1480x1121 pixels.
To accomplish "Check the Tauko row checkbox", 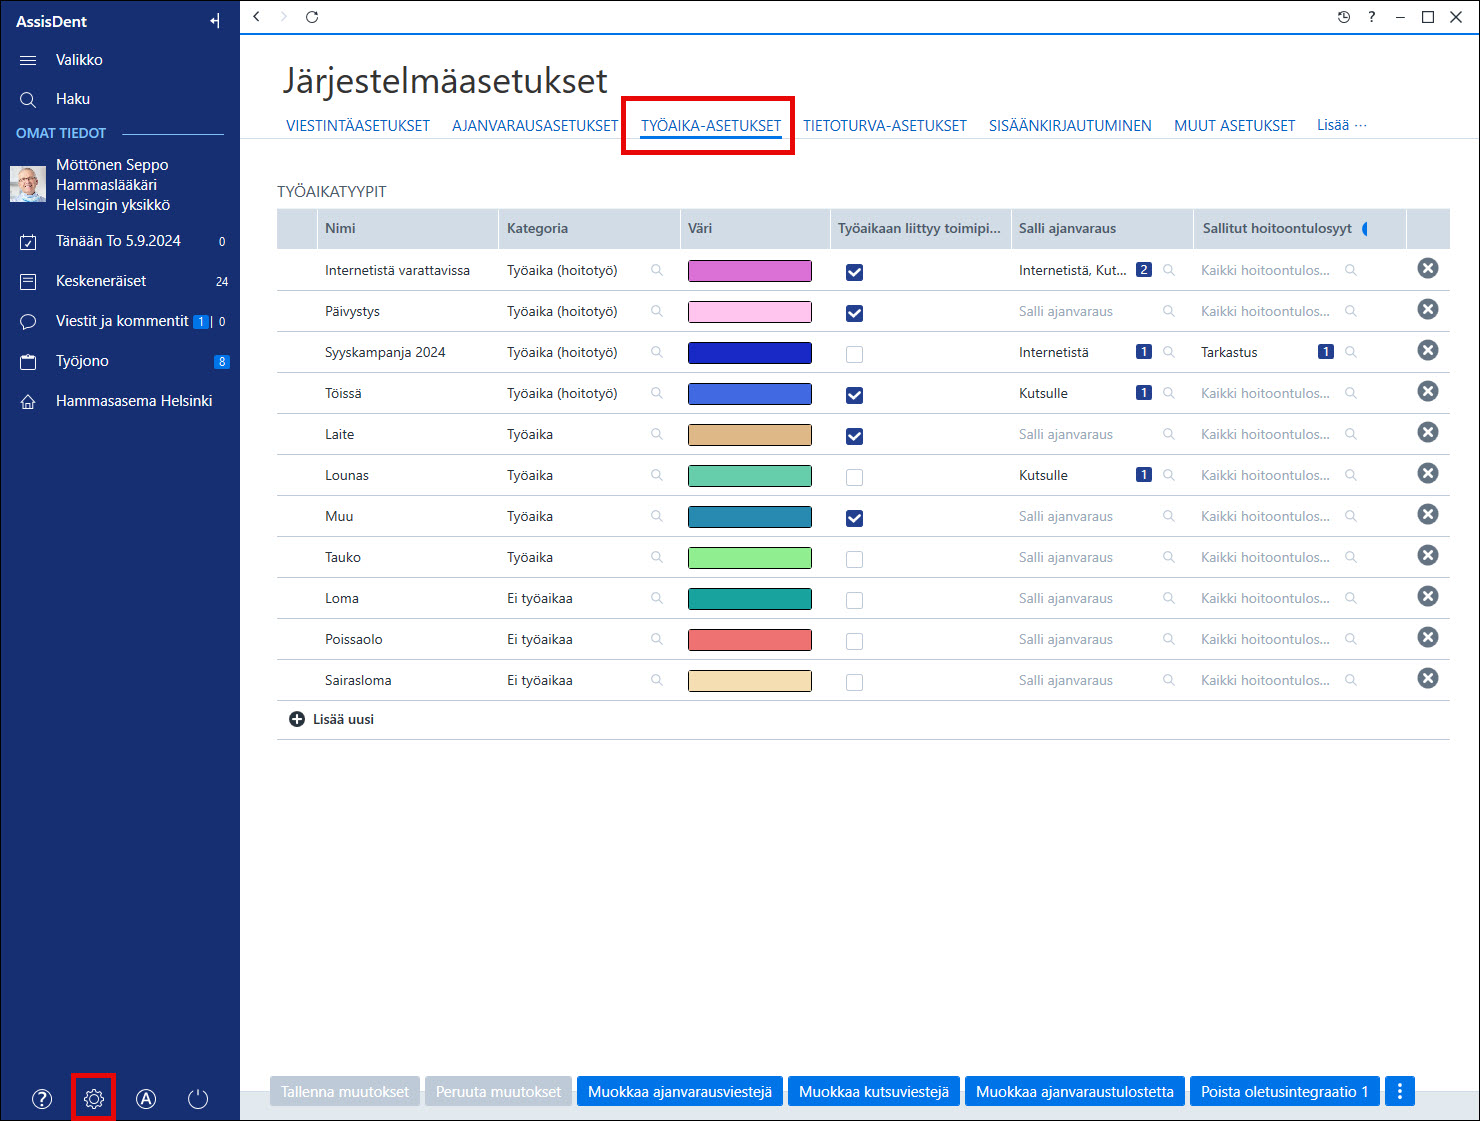I will [x=854, y=559].
